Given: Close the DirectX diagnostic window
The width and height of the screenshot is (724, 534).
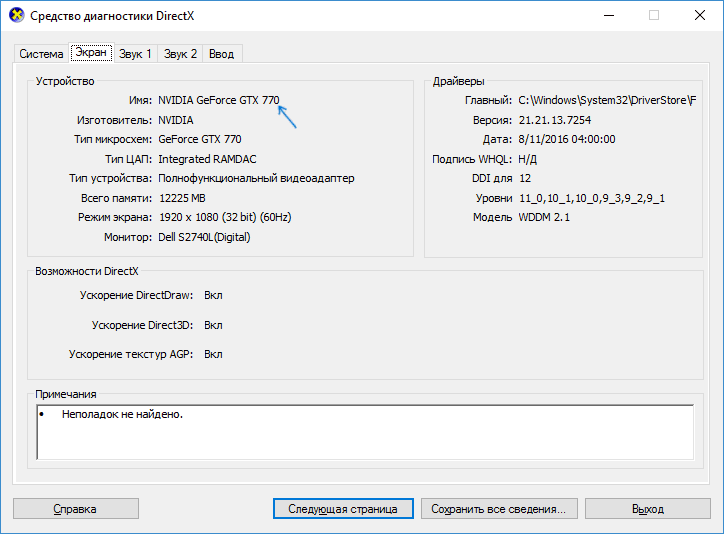Looking at the screenshot, I should click(x=700, y=15).
